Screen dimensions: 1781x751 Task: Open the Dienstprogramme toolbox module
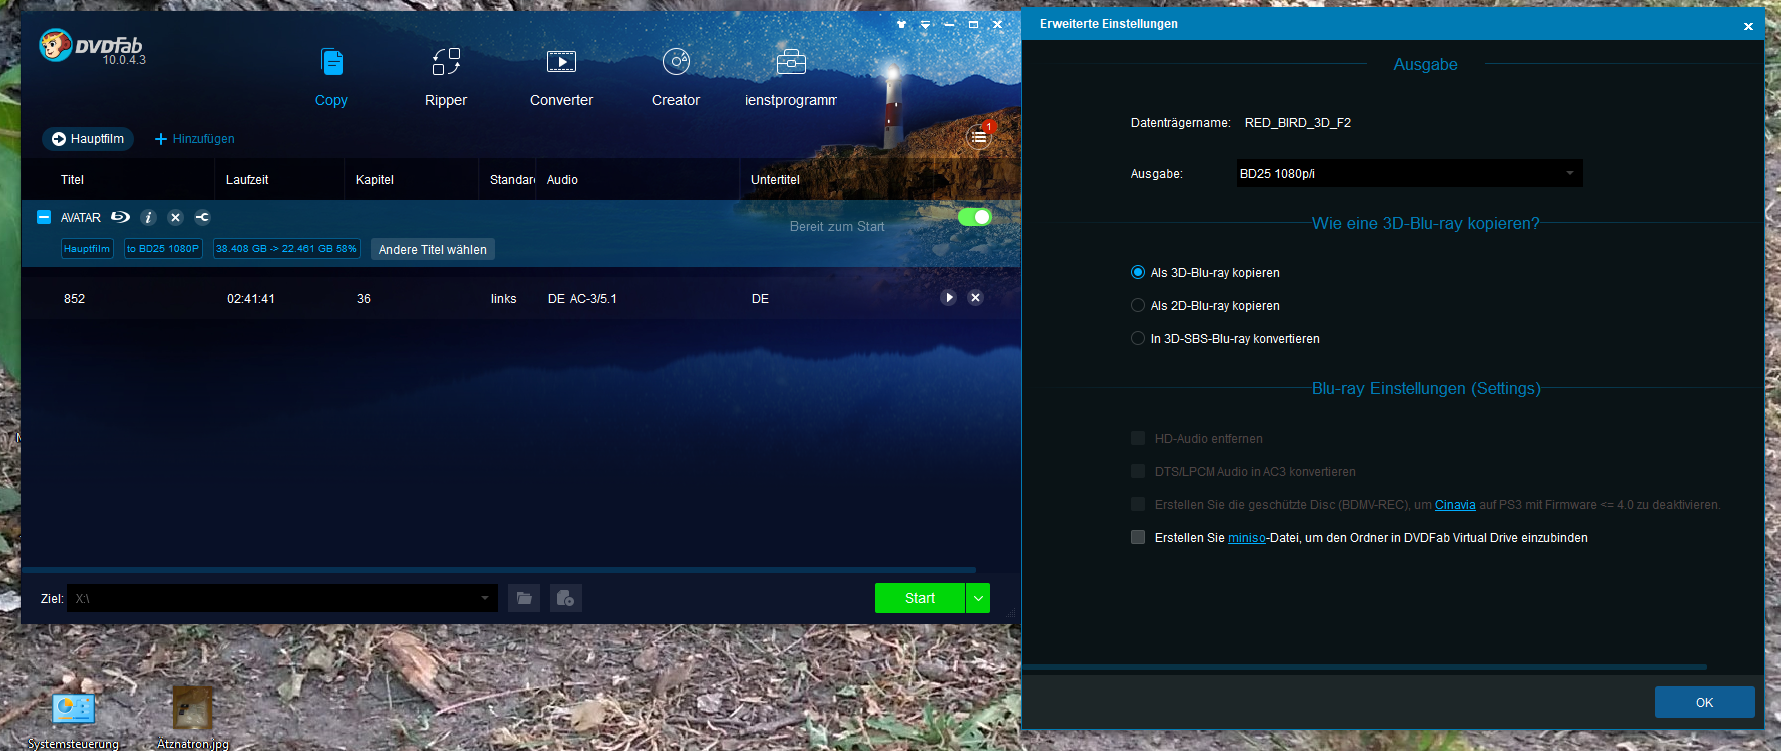coord(791,77)
